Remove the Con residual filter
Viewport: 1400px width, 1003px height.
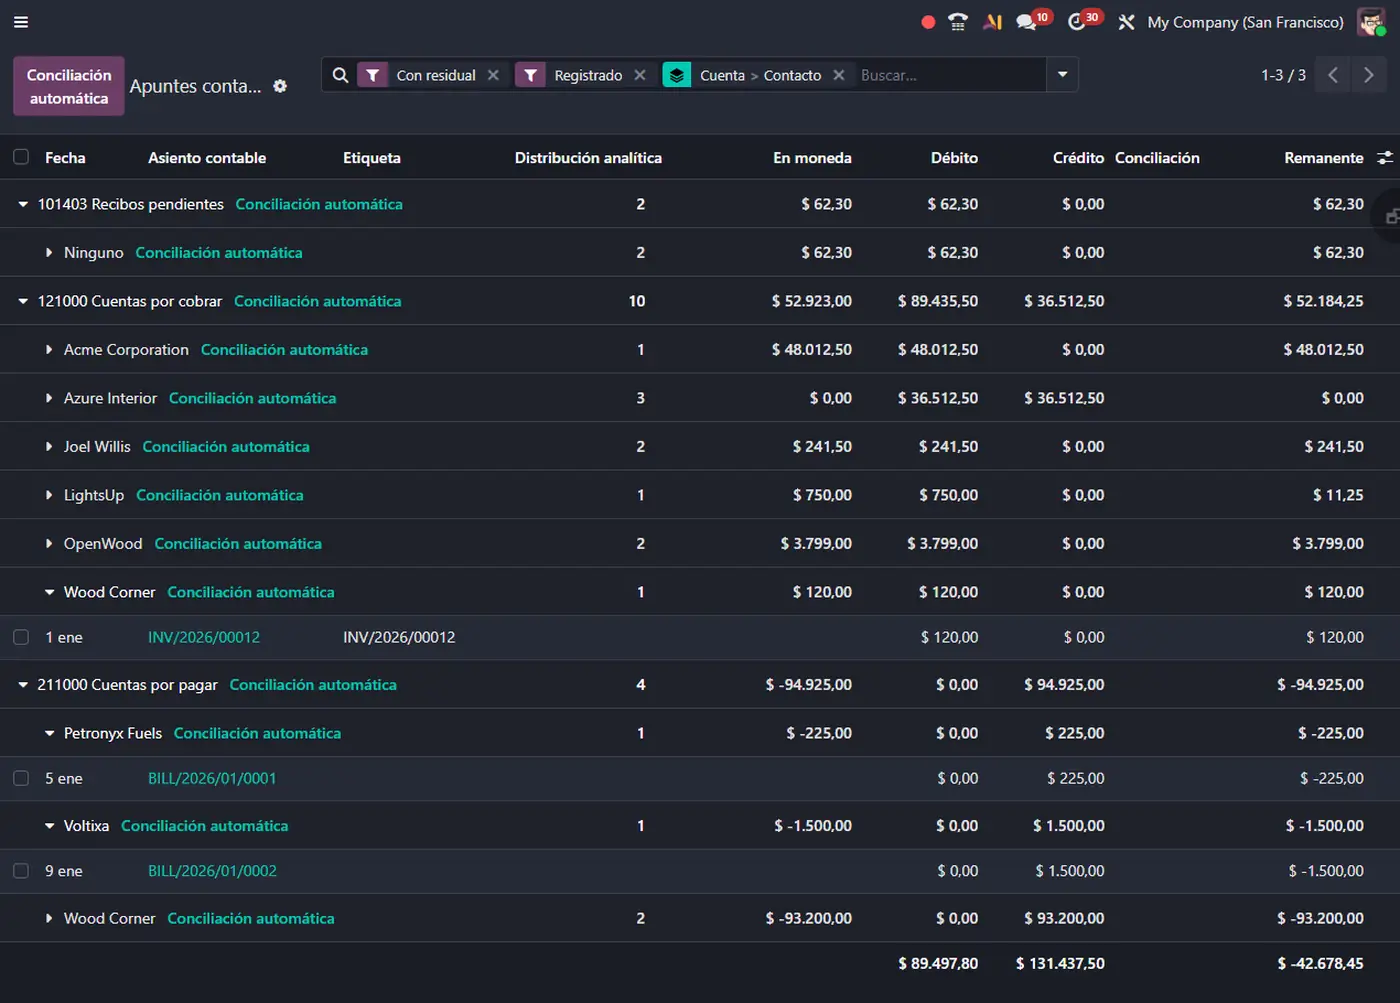click(493, 75)
